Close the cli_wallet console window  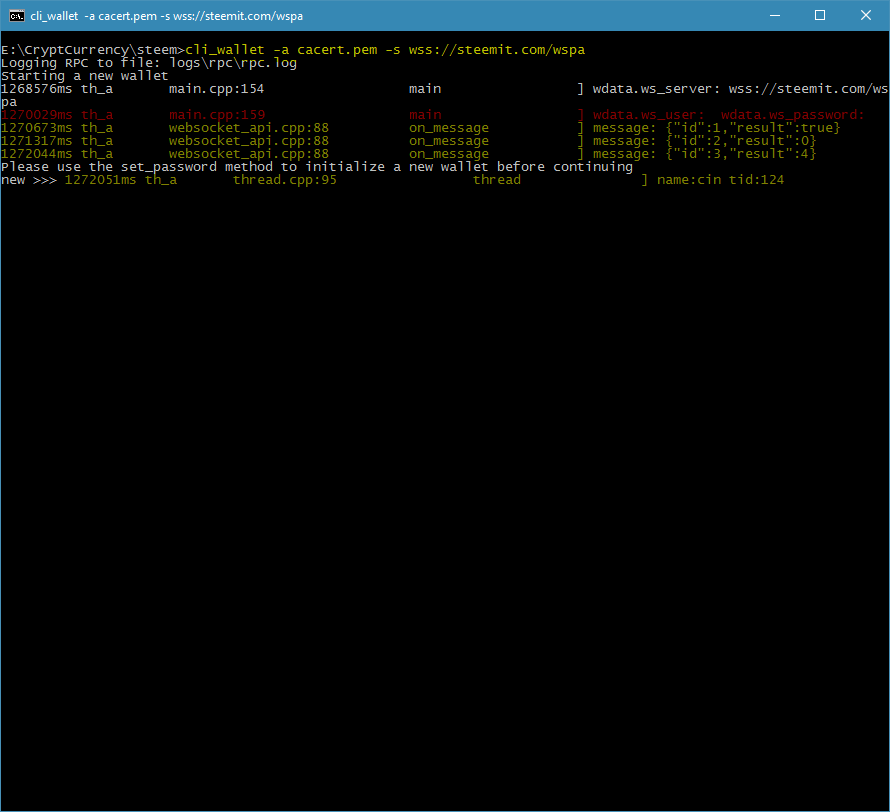pyautogui.click(x=866, y=15)
